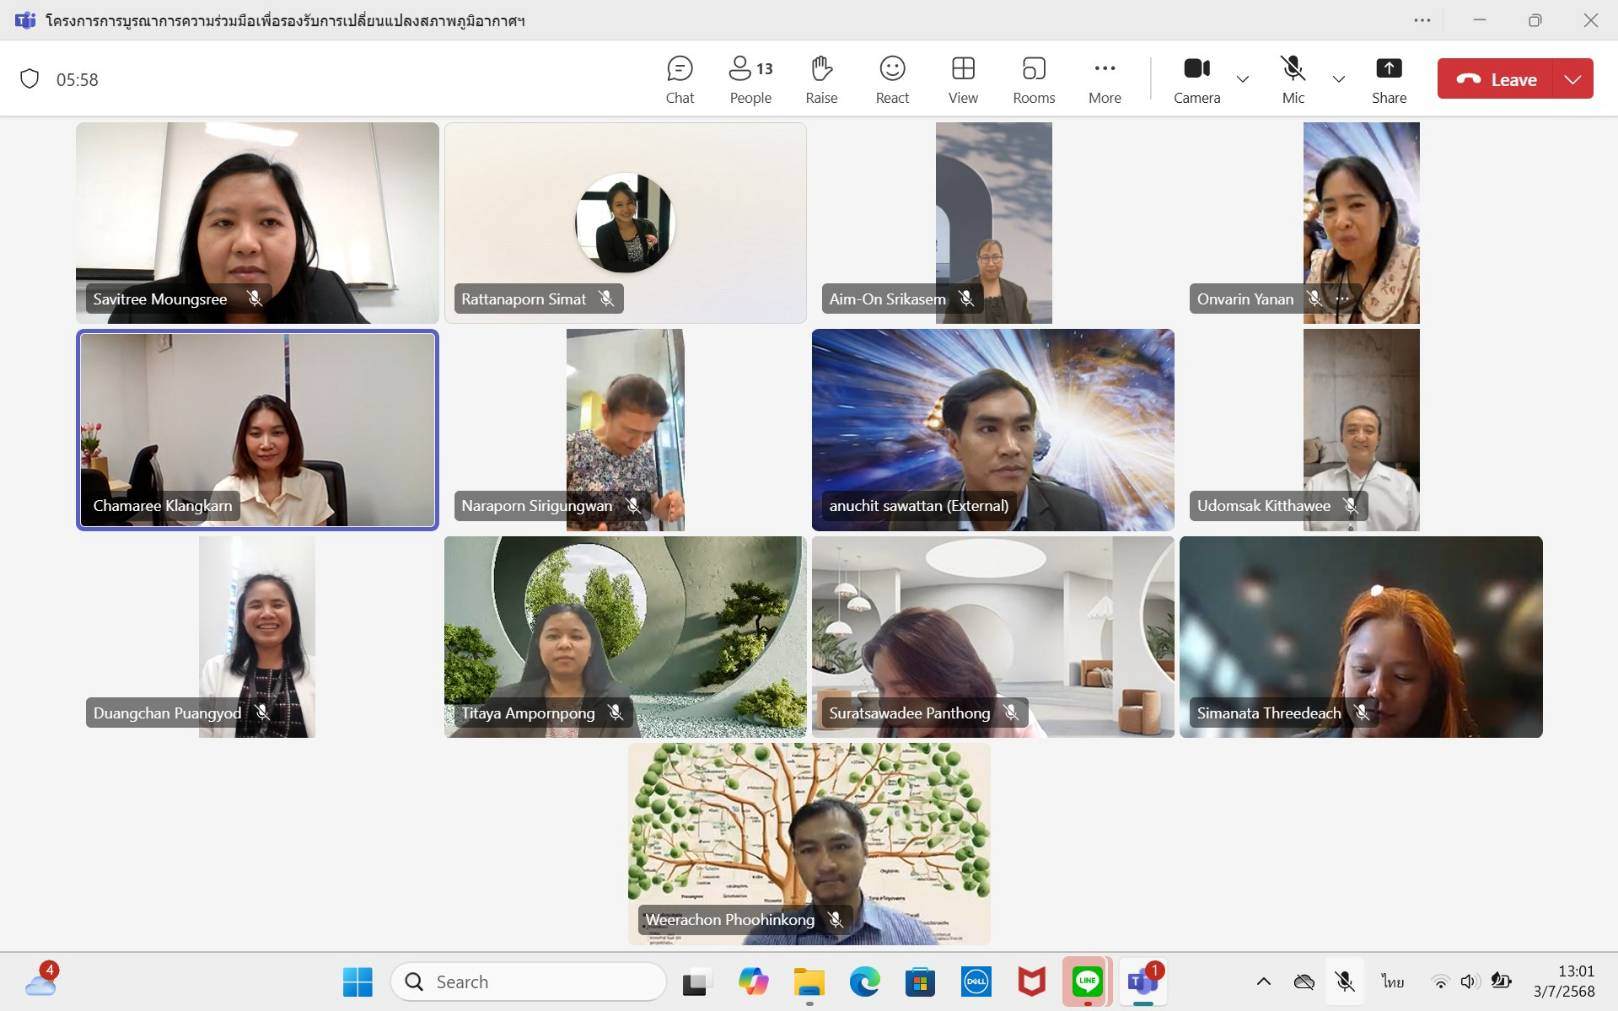The width and height of the screenshot is (1618, 1011).
Task: Open breakout Rooms
Action: click(x=1033, y=79)
